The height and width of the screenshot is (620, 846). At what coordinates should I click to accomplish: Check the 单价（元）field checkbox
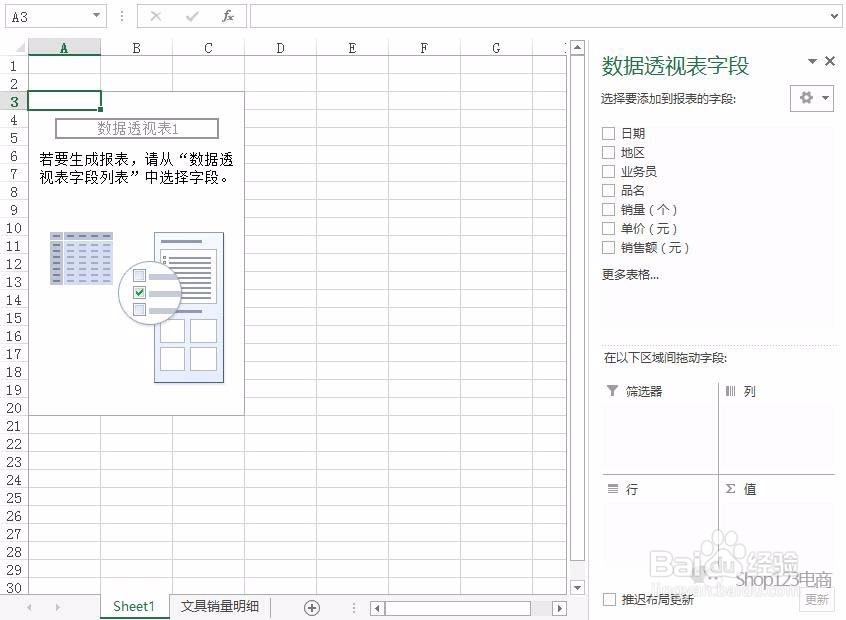point(608,228)
